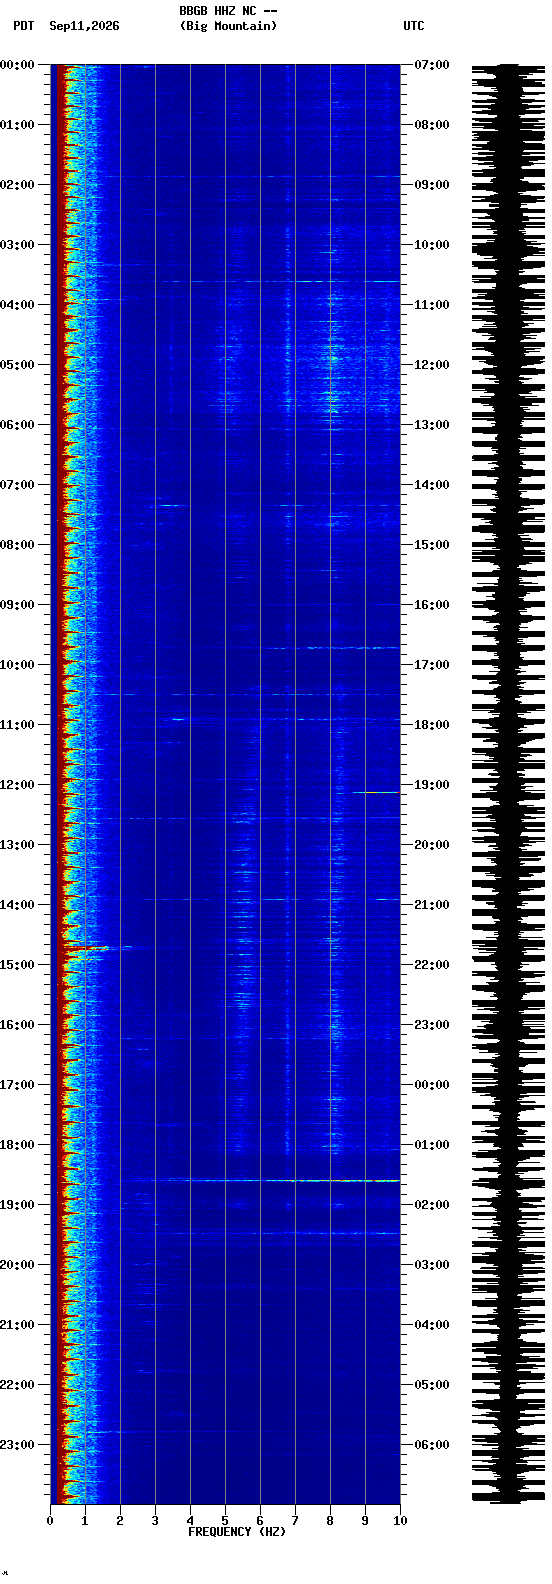Click UTC time label '14:00'

[431, 485]
